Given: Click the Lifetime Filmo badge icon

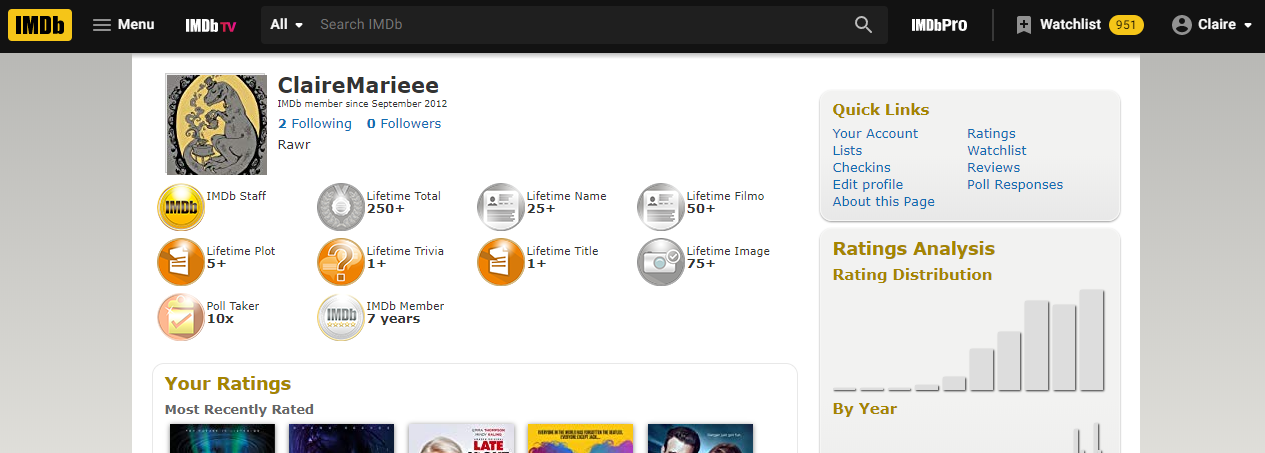Looking at the screenshot, I should click(661, 207).
